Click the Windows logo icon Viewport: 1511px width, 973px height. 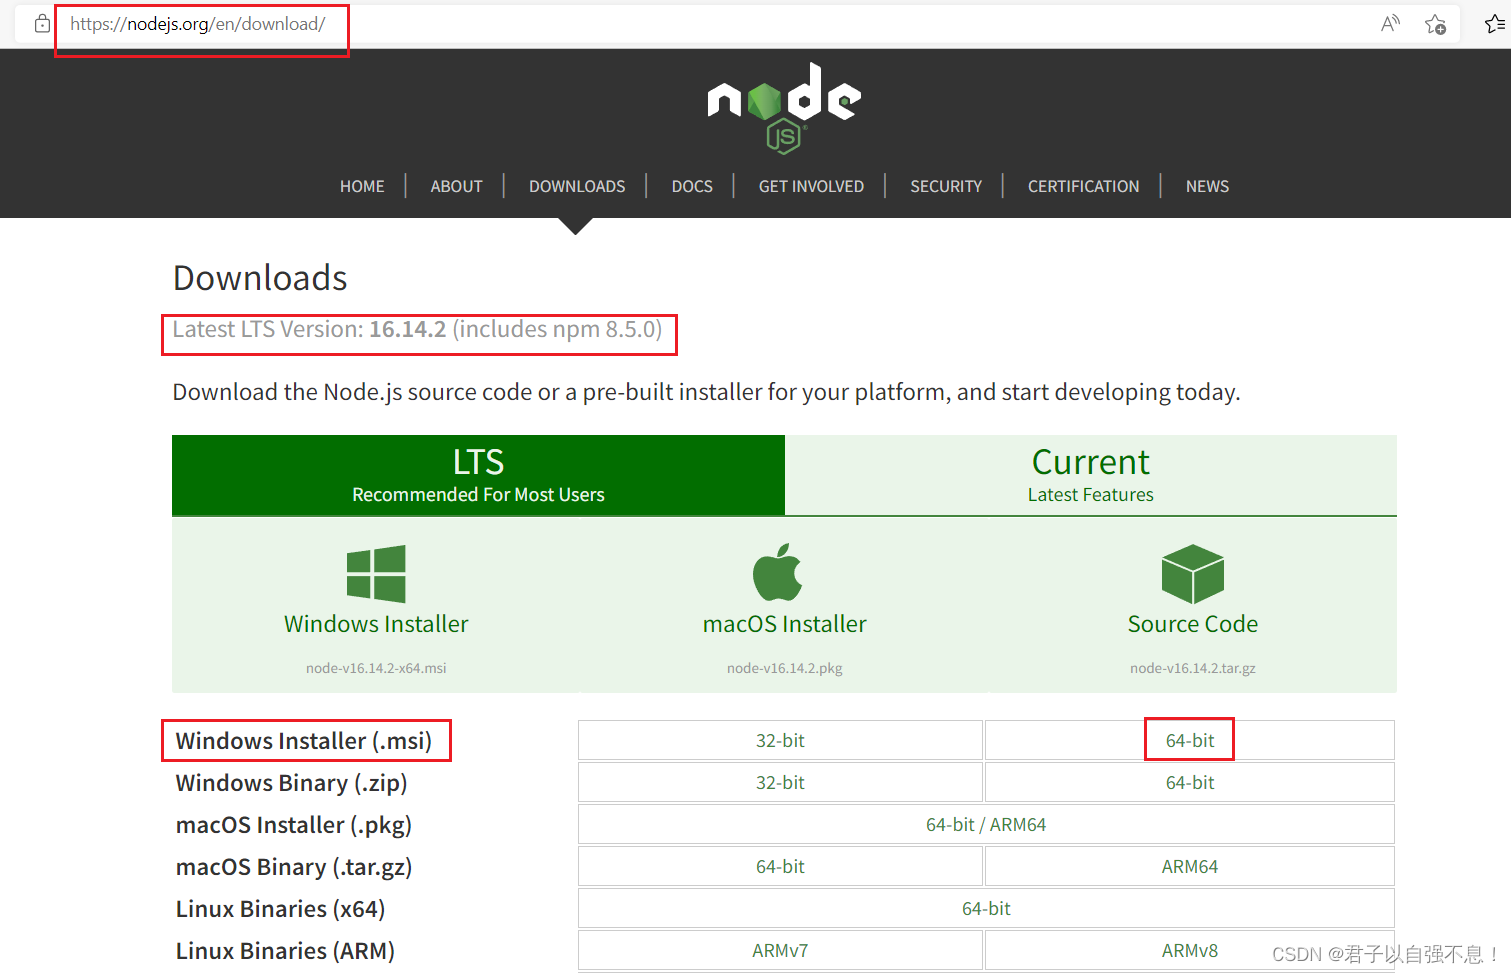[x=376, y=574]
